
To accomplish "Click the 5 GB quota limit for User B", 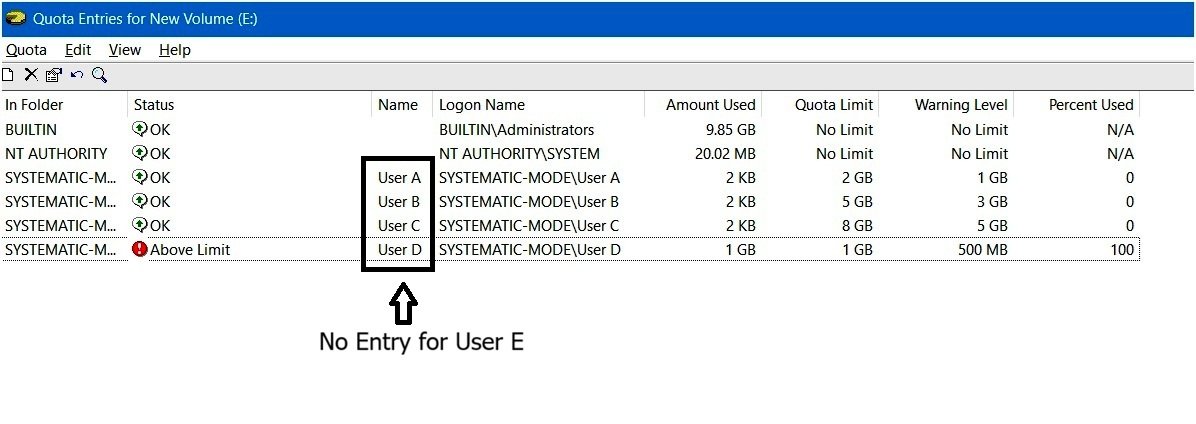I will pyautogui.click(x=855, y=202).
